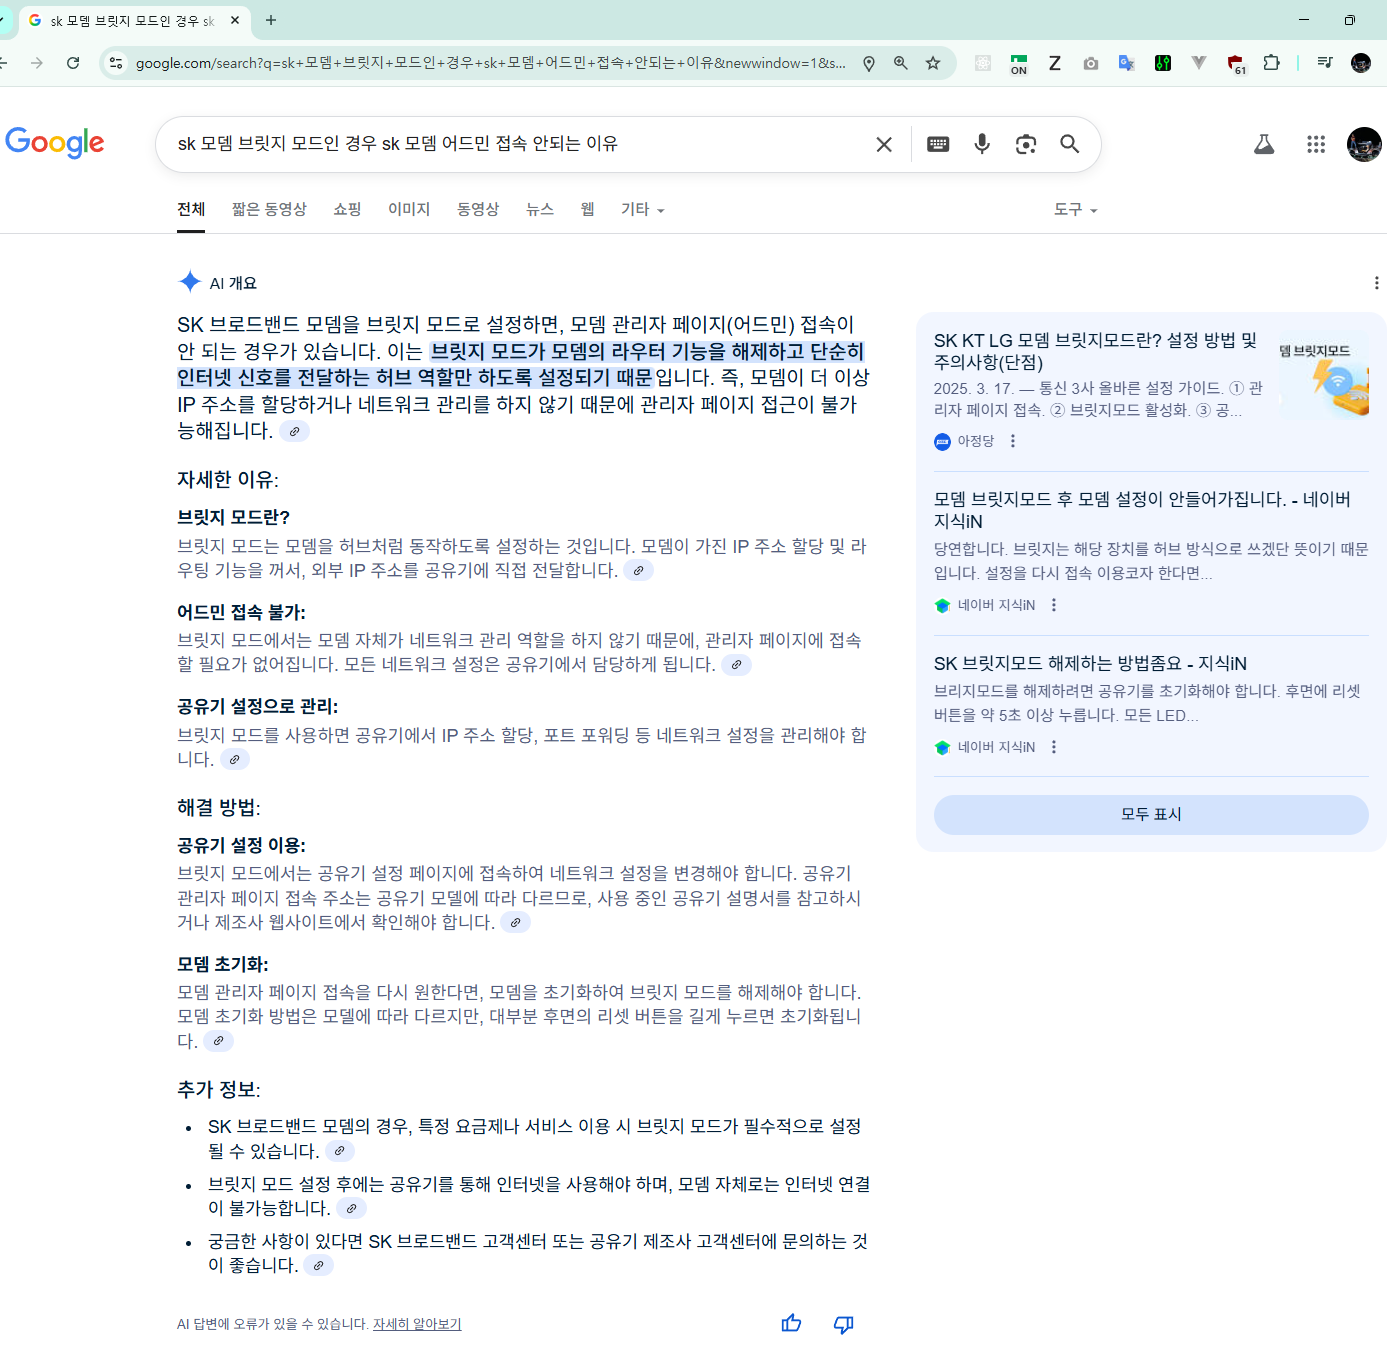Reload the page with the refresh icon
Screen dimensions: 1387x1371
[x=73, y=63]
